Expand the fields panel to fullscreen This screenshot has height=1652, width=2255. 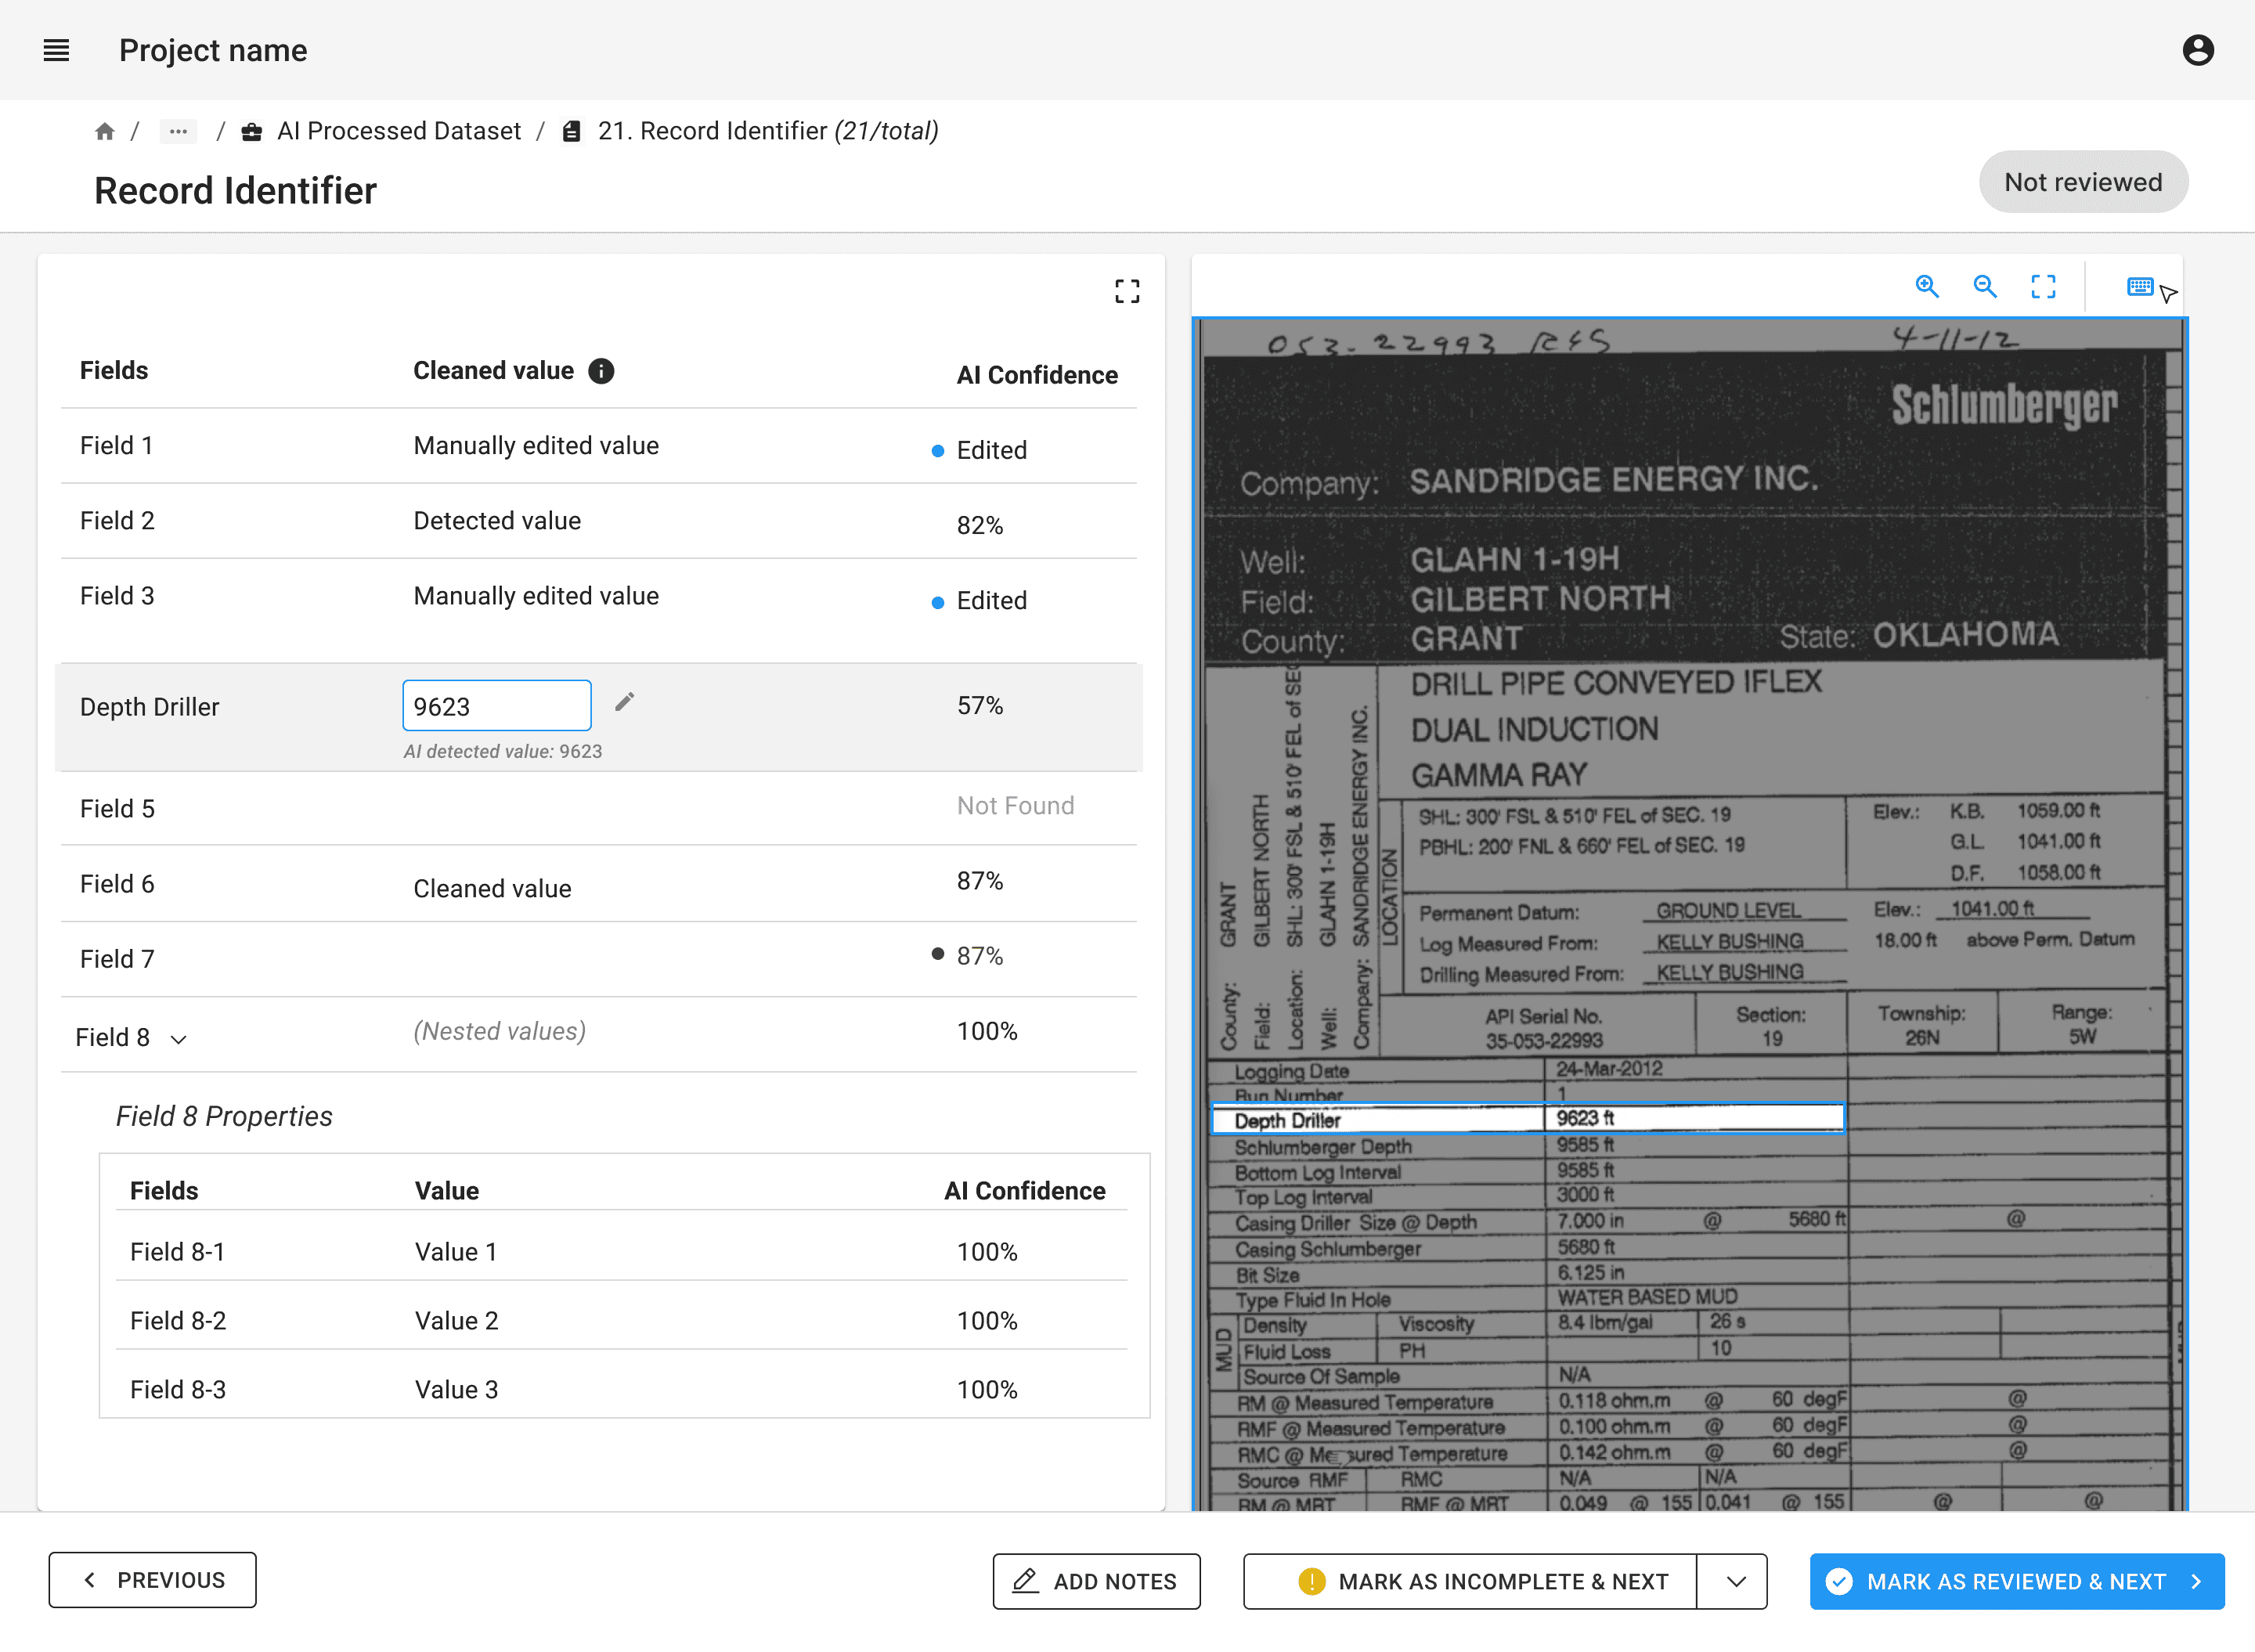[1127, 291]
